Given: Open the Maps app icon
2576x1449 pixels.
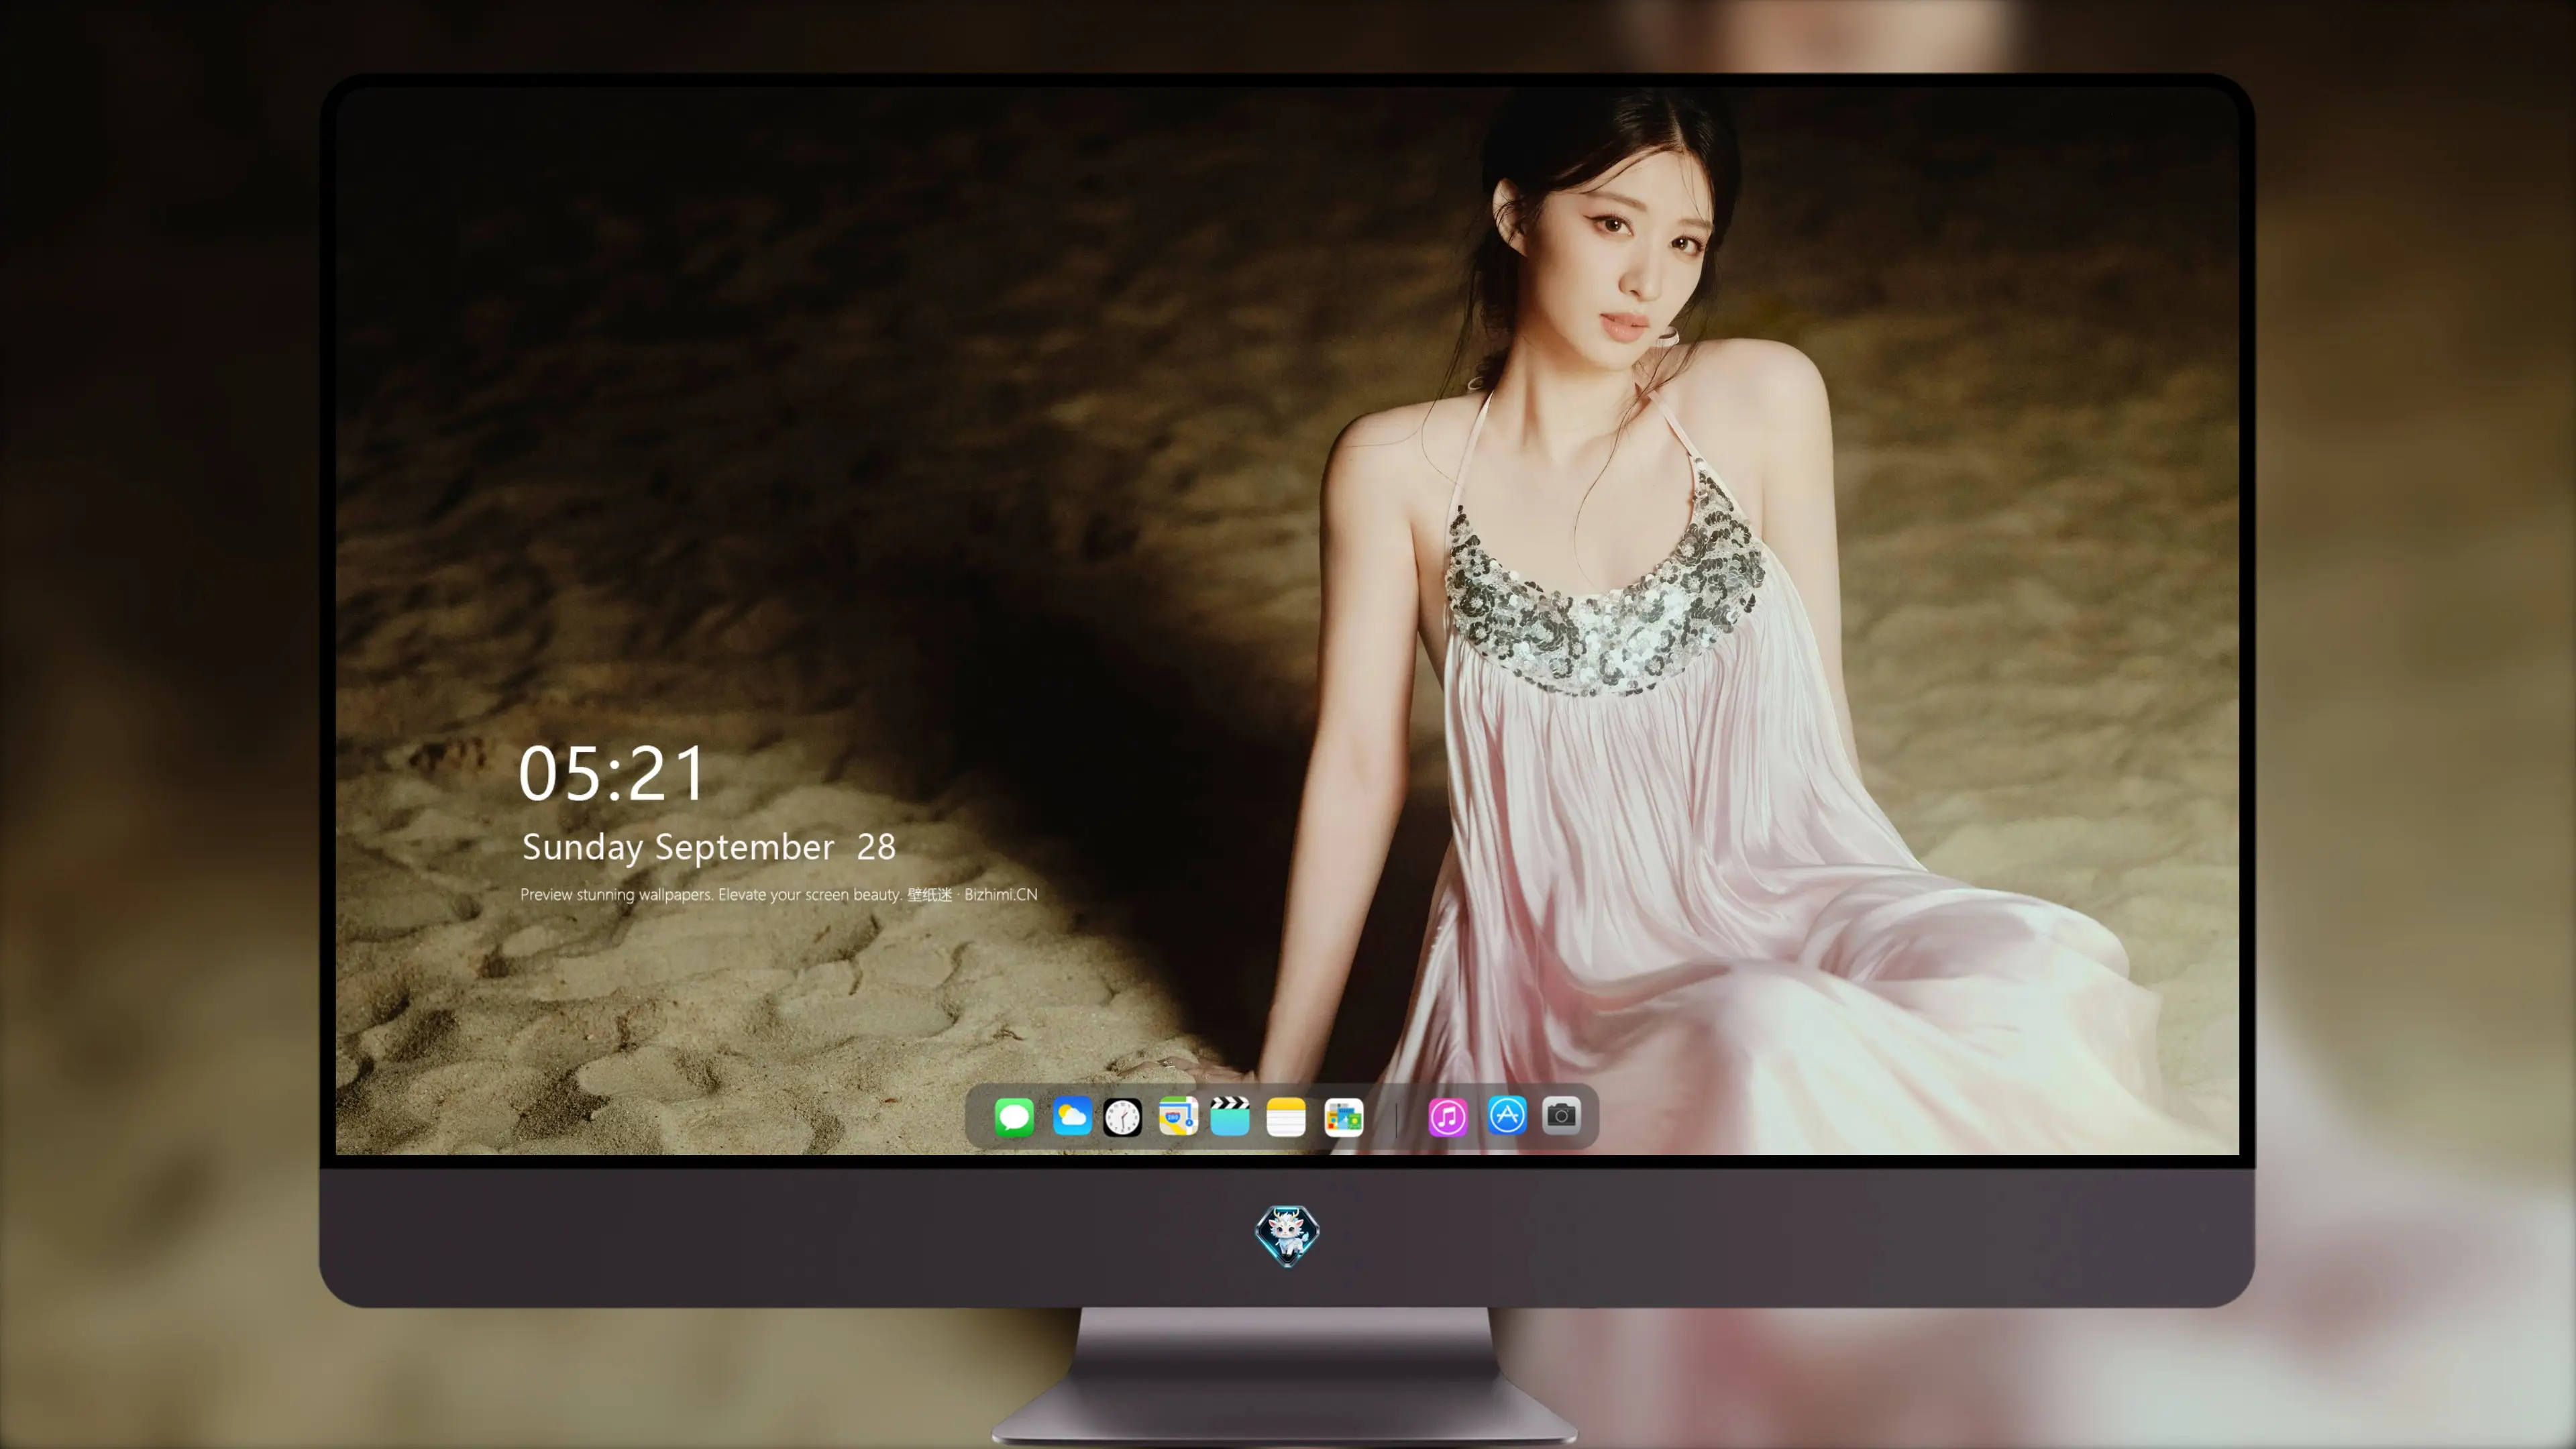Looking at the screenshot, I should 1178,1116.
